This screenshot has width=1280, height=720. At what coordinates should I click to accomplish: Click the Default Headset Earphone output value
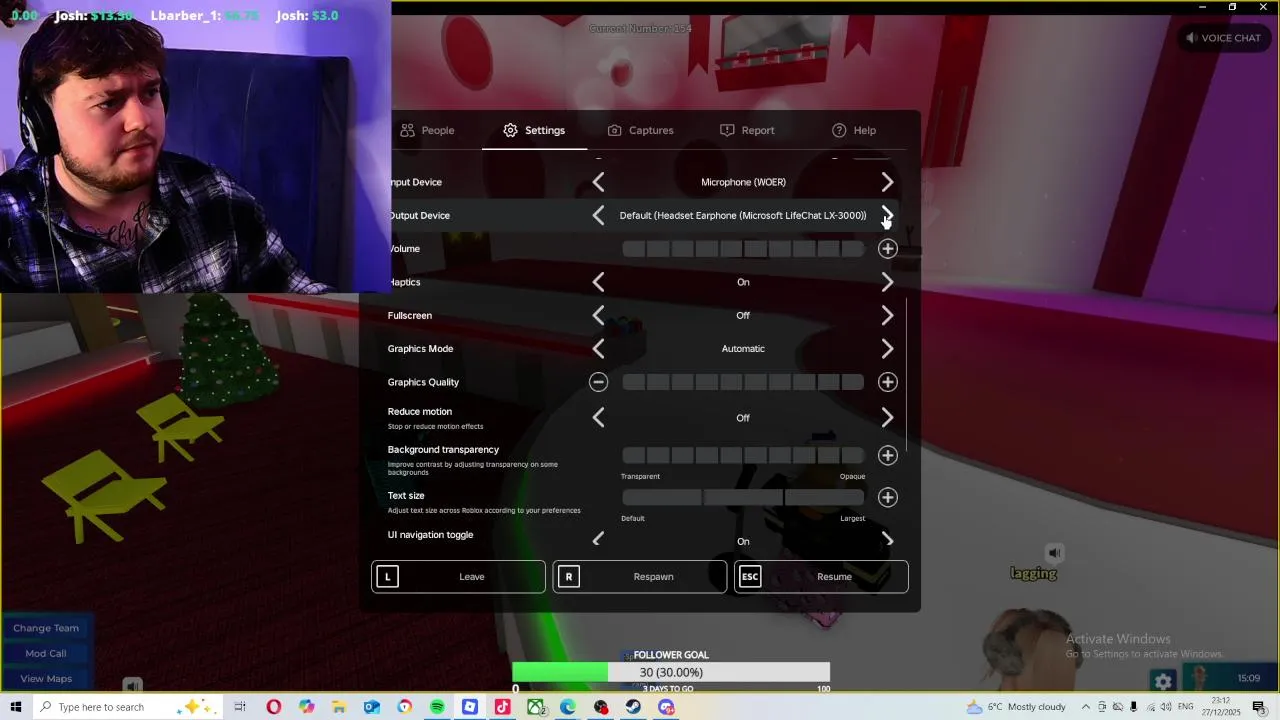[x=743, y=215]
